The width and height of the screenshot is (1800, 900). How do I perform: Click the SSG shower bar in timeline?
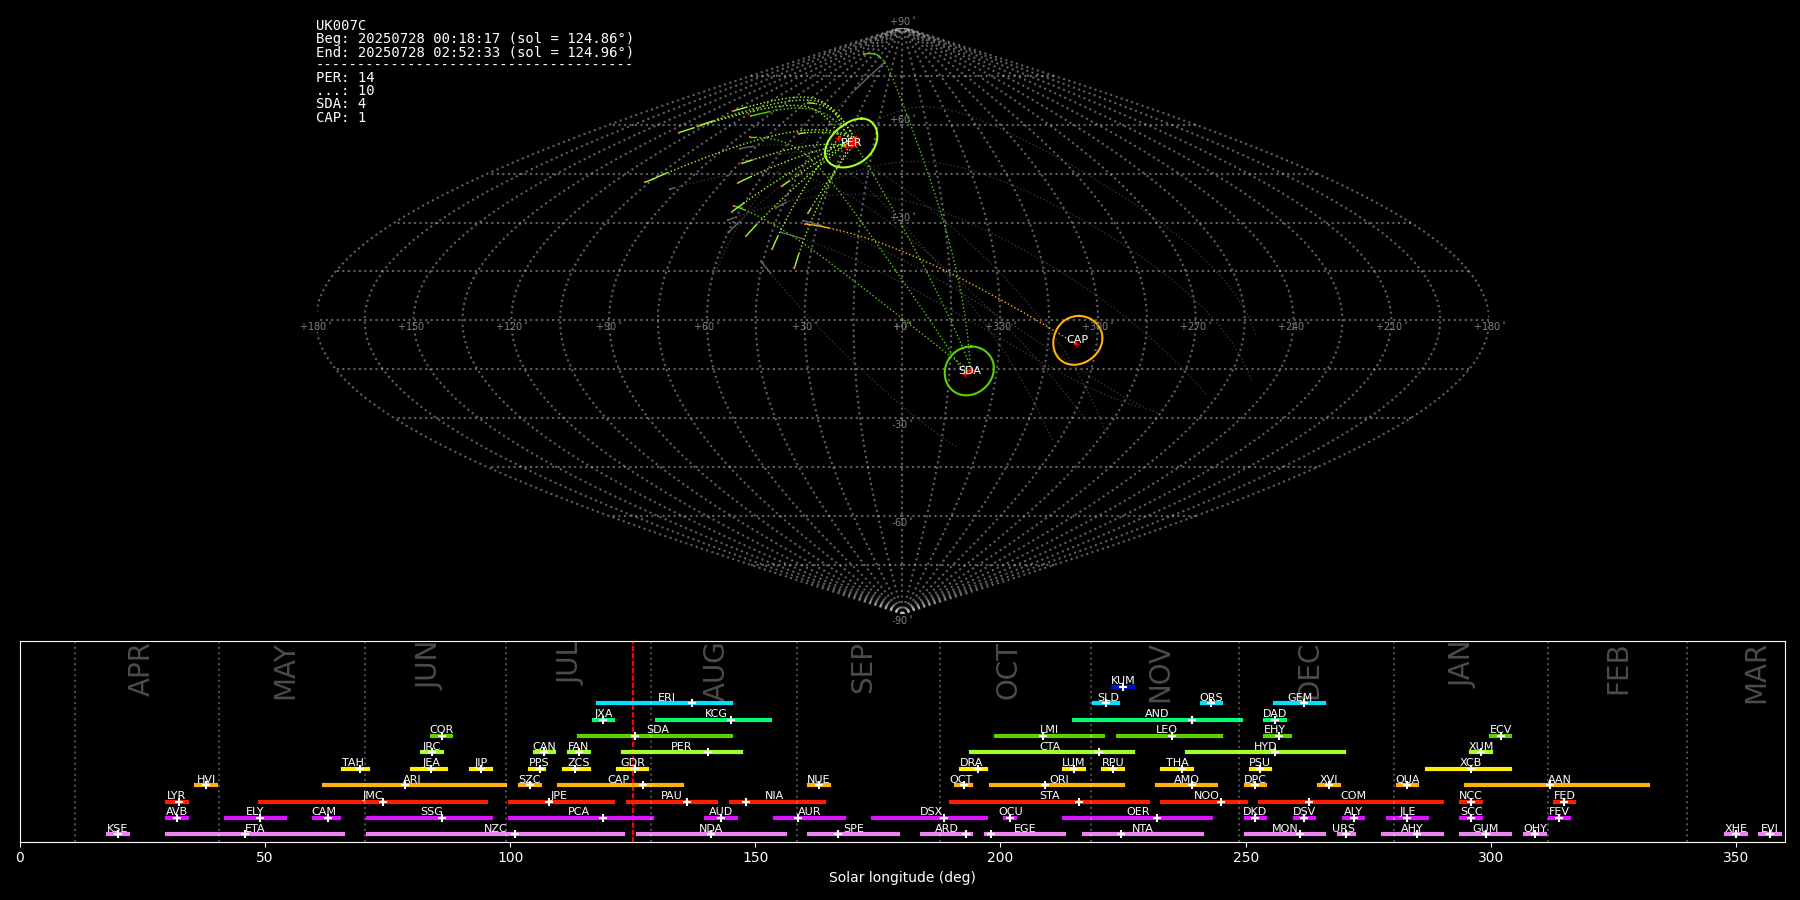(x=429, y=818)
